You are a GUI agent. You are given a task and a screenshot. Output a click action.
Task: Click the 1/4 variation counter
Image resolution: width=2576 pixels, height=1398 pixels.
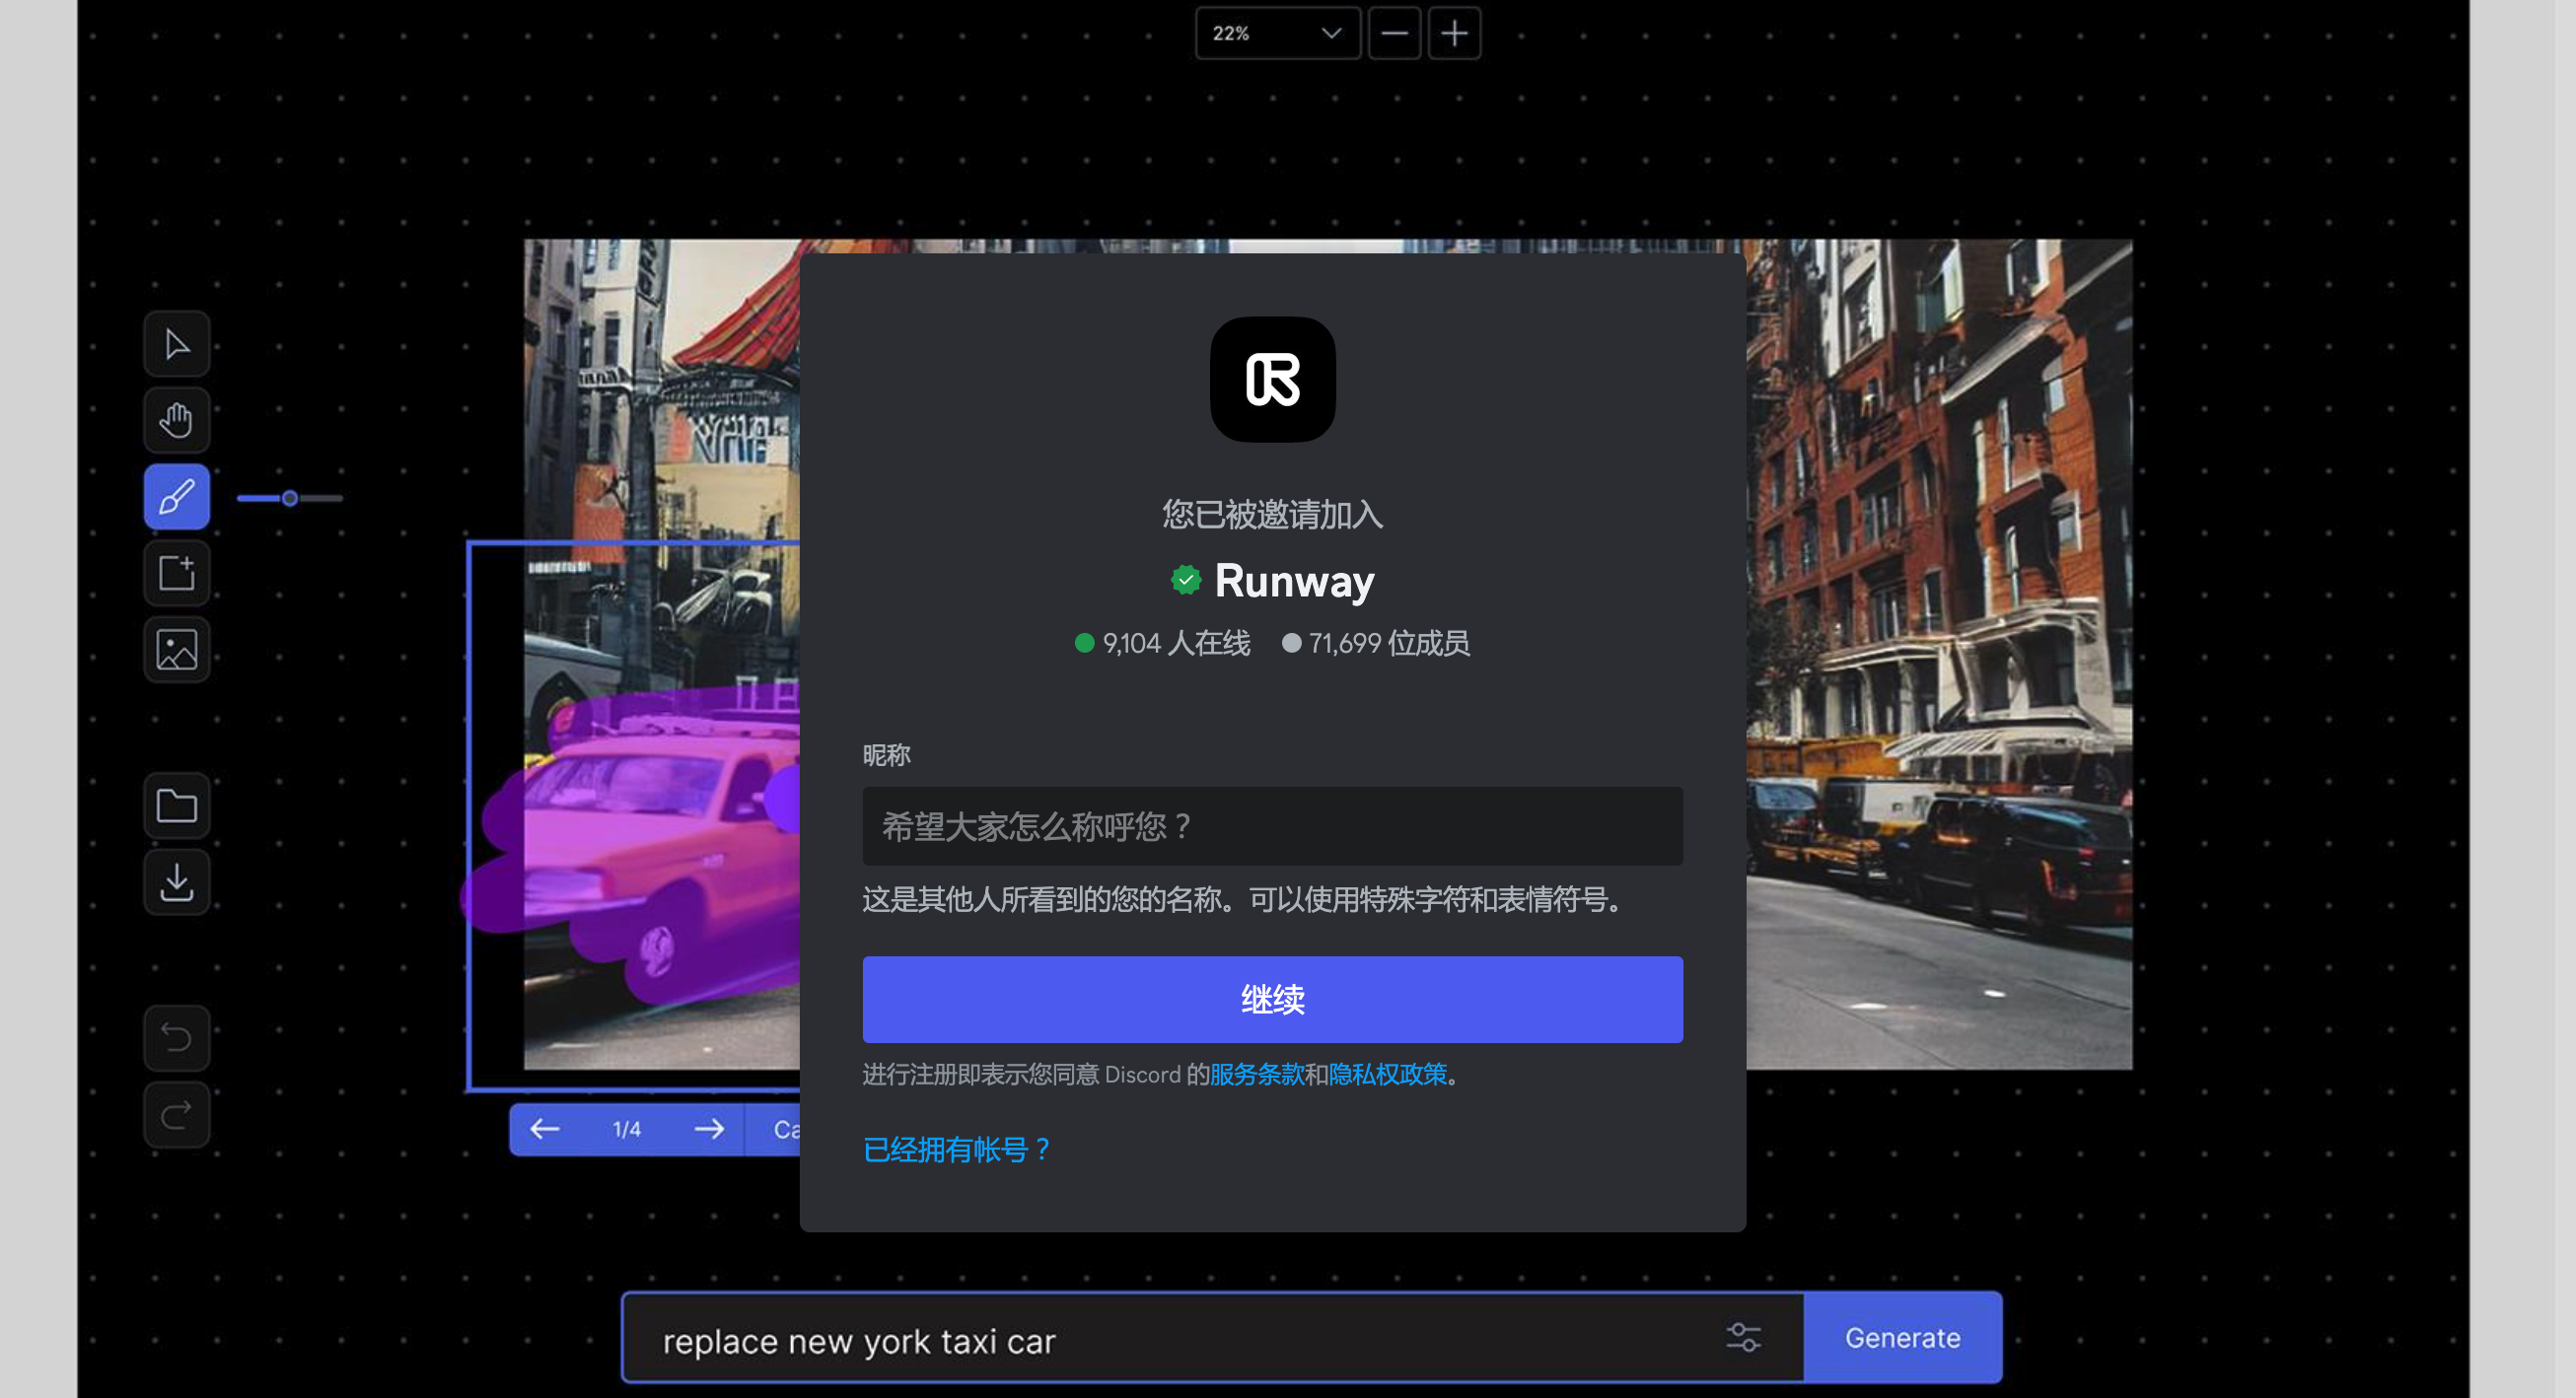point(627,1130)
